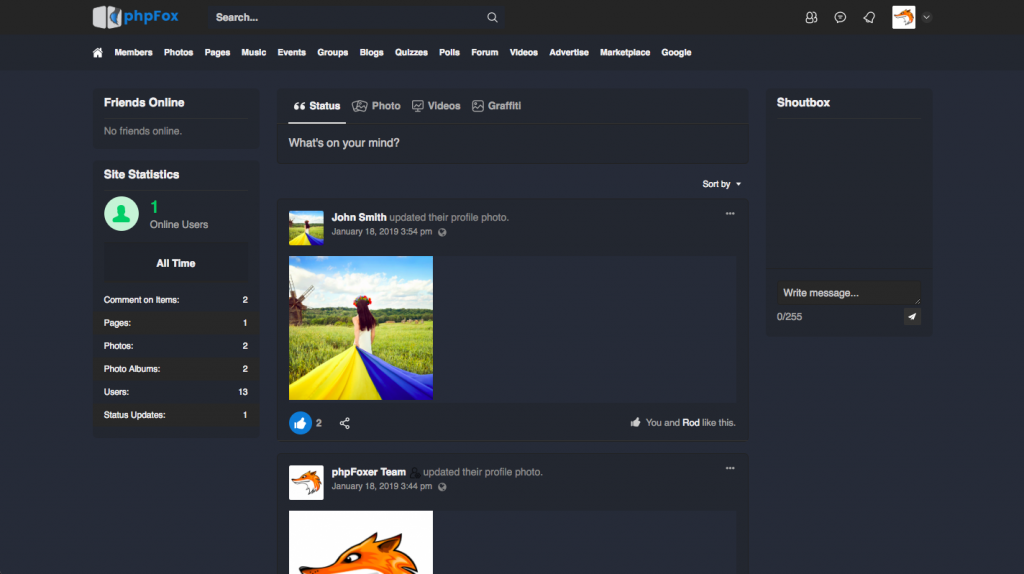Select the Videos composer tab
Screen dimensions: 1024x574
[436, 106]
